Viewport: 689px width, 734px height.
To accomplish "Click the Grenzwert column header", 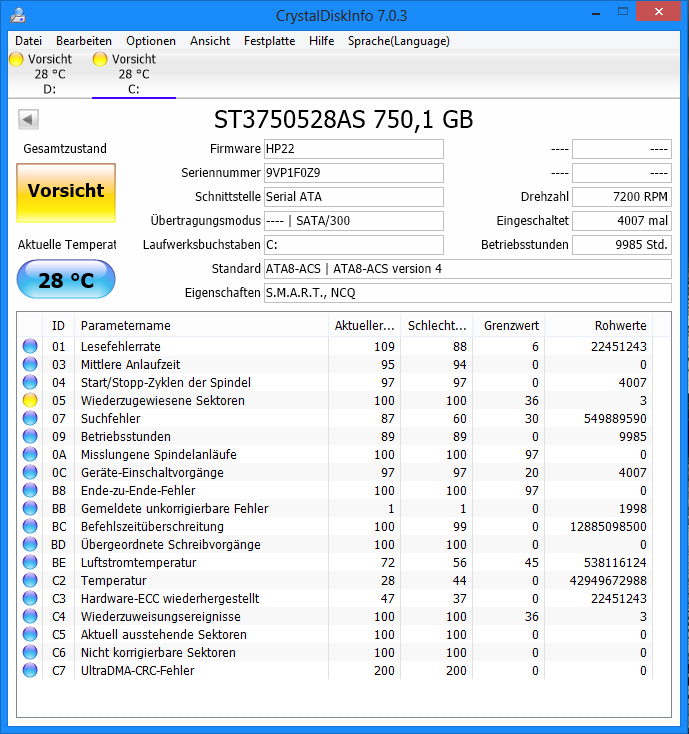I will [508, 325].
